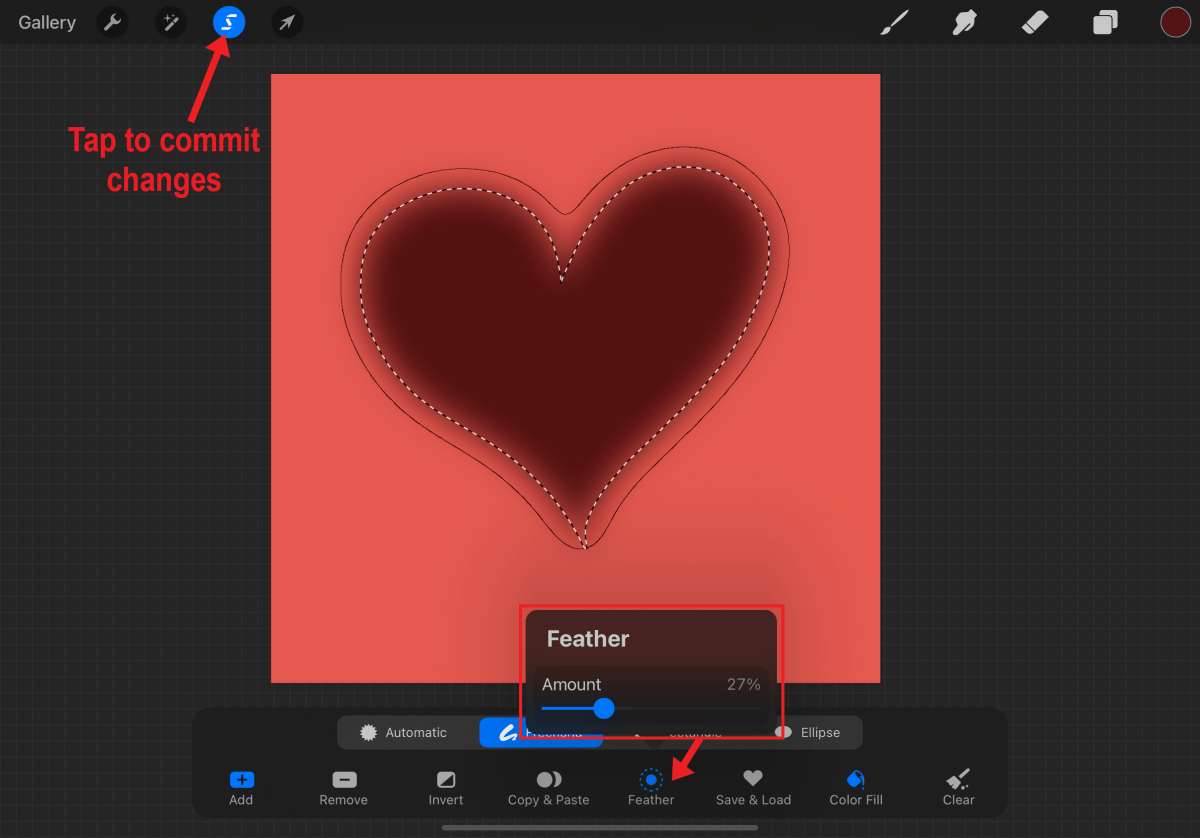Invert the current selection
The height and width of the screenshot is (838, 1200).
pos(445,785)
